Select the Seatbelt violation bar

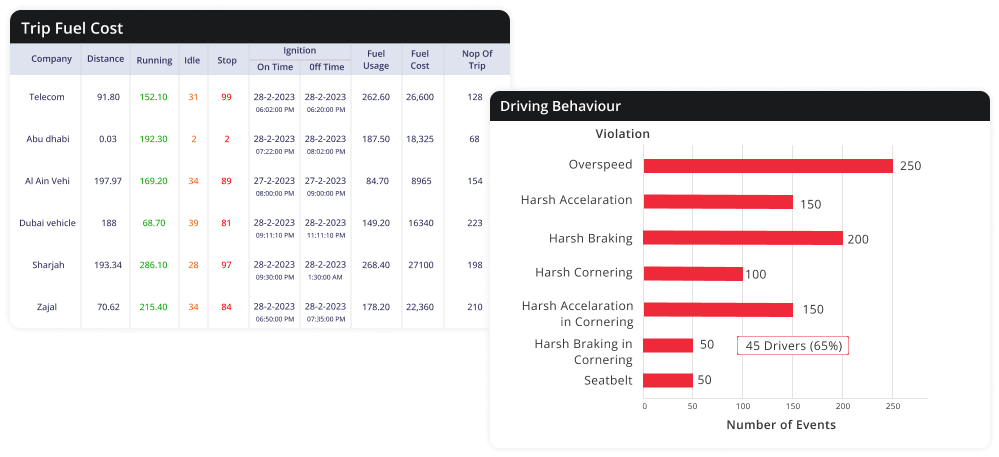click(668, 380)
